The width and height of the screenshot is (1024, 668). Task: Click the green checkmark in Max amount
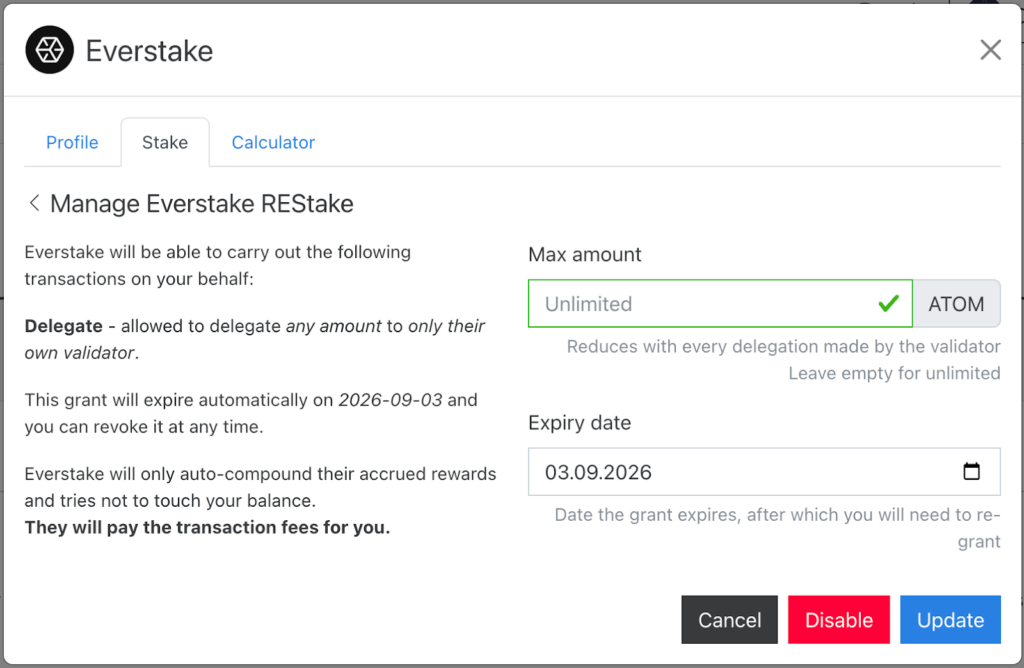[x=887, y=304]
